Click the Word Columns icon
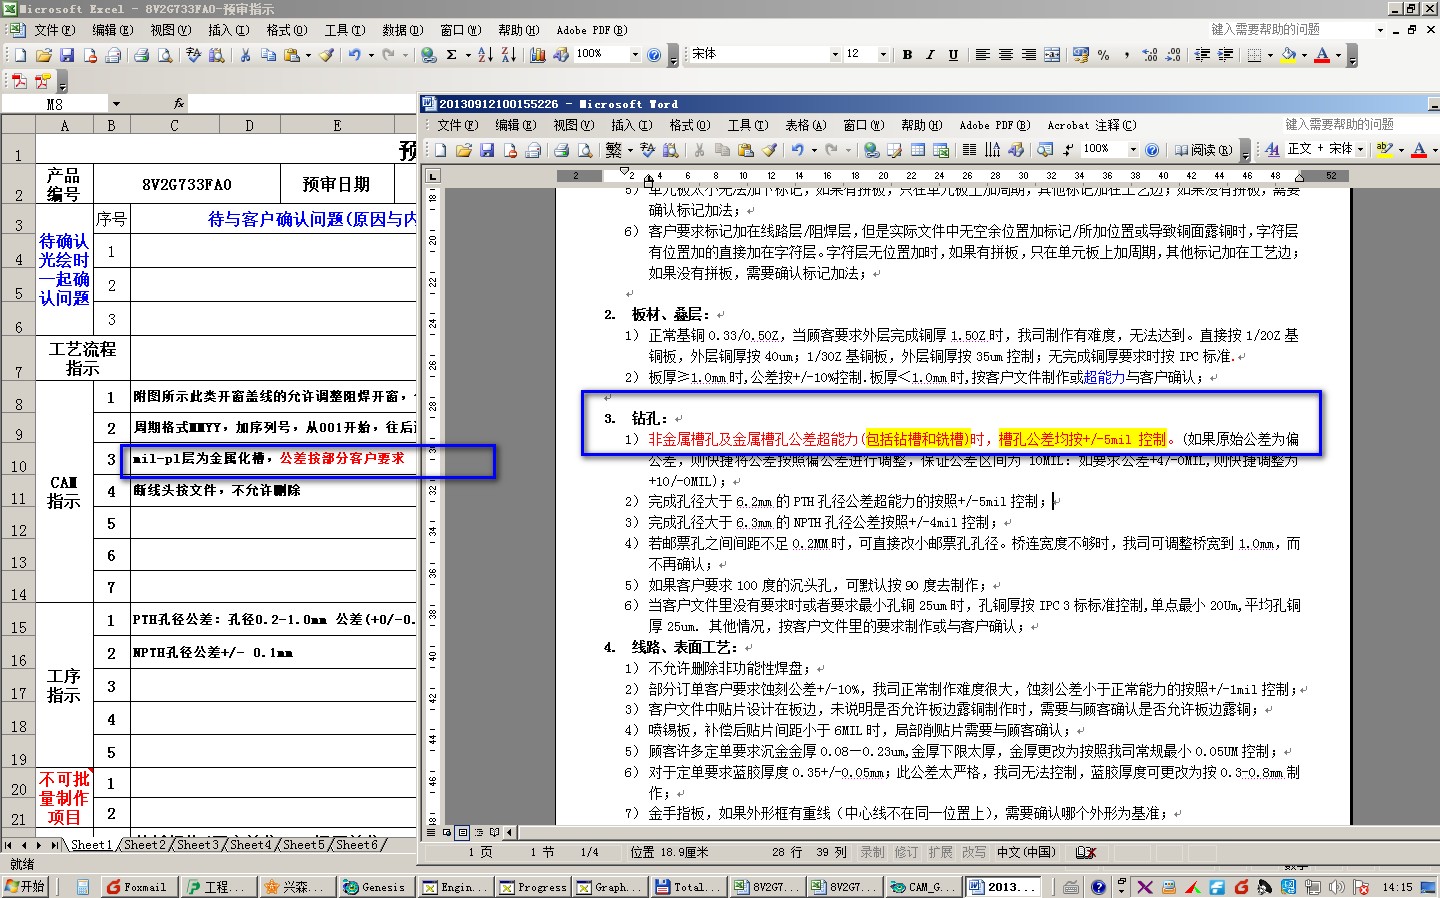This screenshot has width=1440, height=898. click(969, 150)
